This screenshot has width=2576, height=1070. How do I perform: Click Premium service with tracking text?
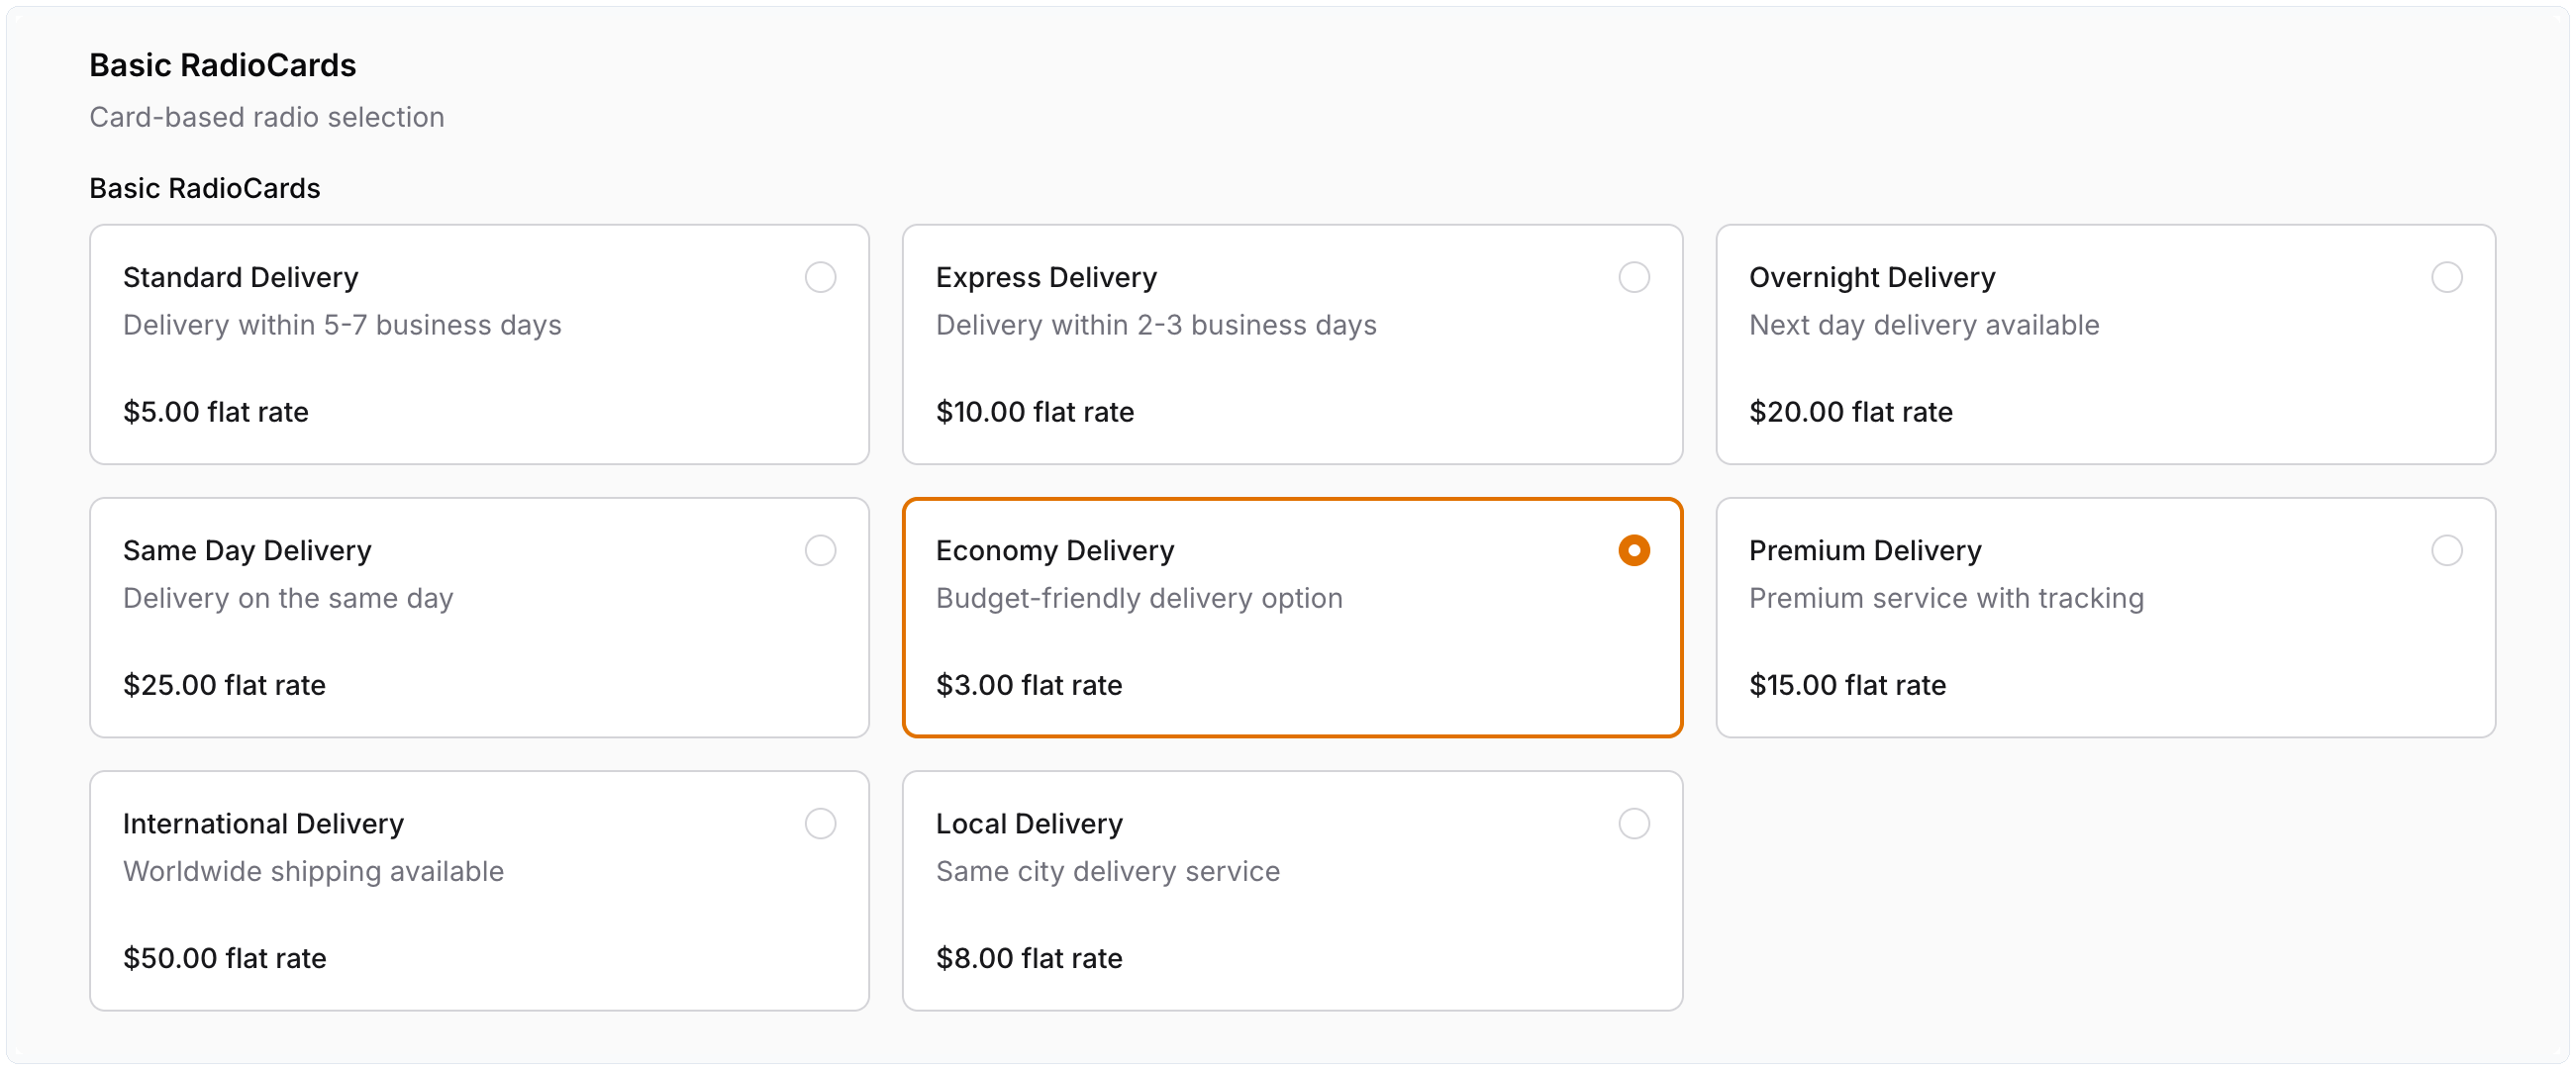click(x=1945, y=598)
